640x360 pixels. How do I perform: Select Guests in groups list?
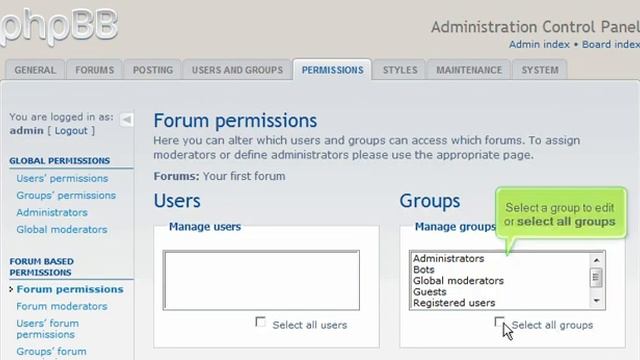(x=500, y=292)
